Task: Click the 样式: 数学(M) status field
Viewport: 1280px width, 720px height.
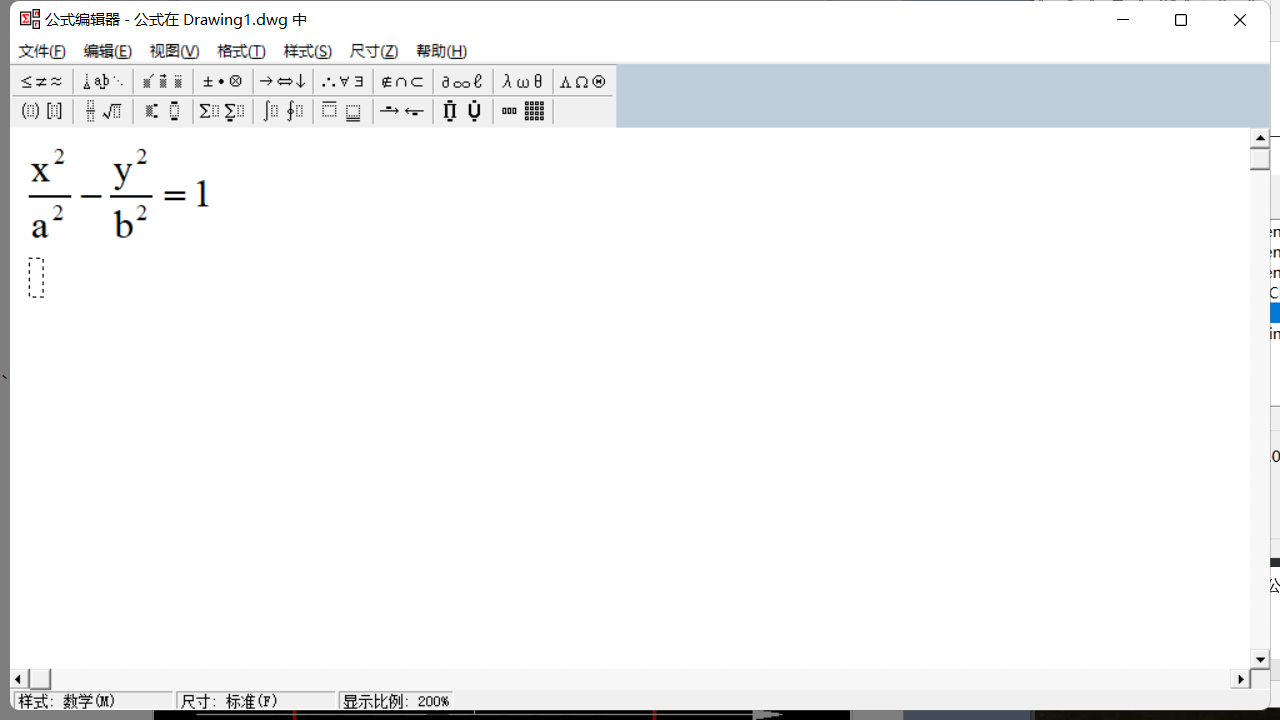Action: point(94,701)
